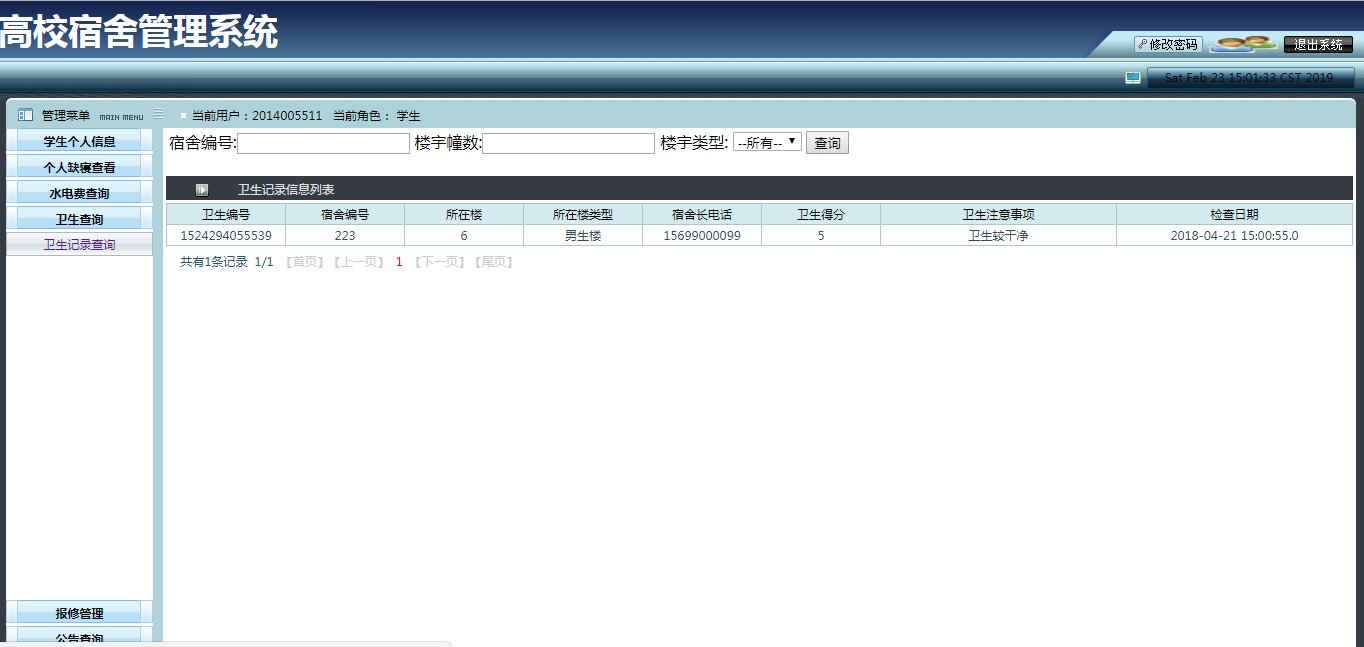
Task: Click the 宿舍编号 column header
Action: click(345, 214)
